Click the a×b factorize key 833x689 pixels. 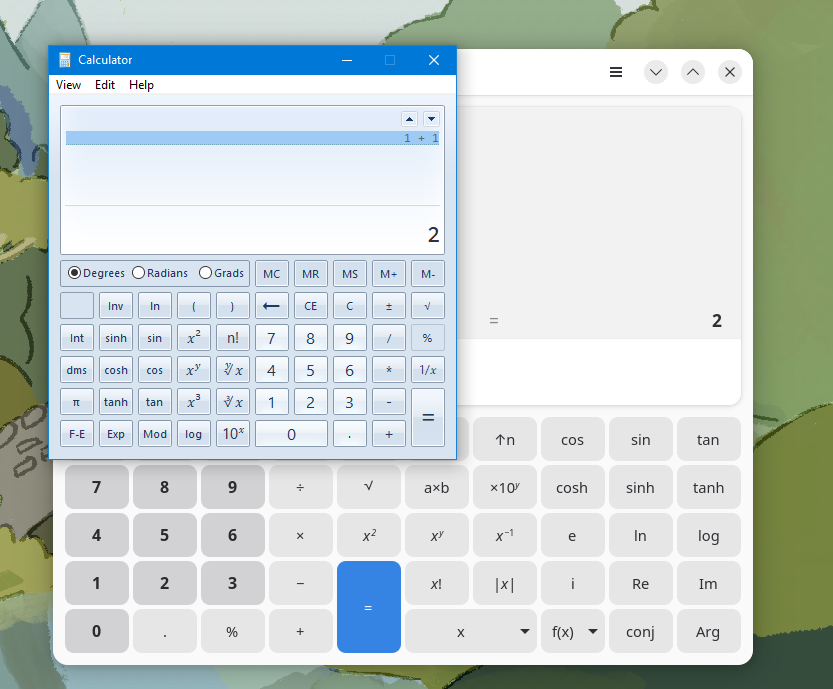click(437, 487)
